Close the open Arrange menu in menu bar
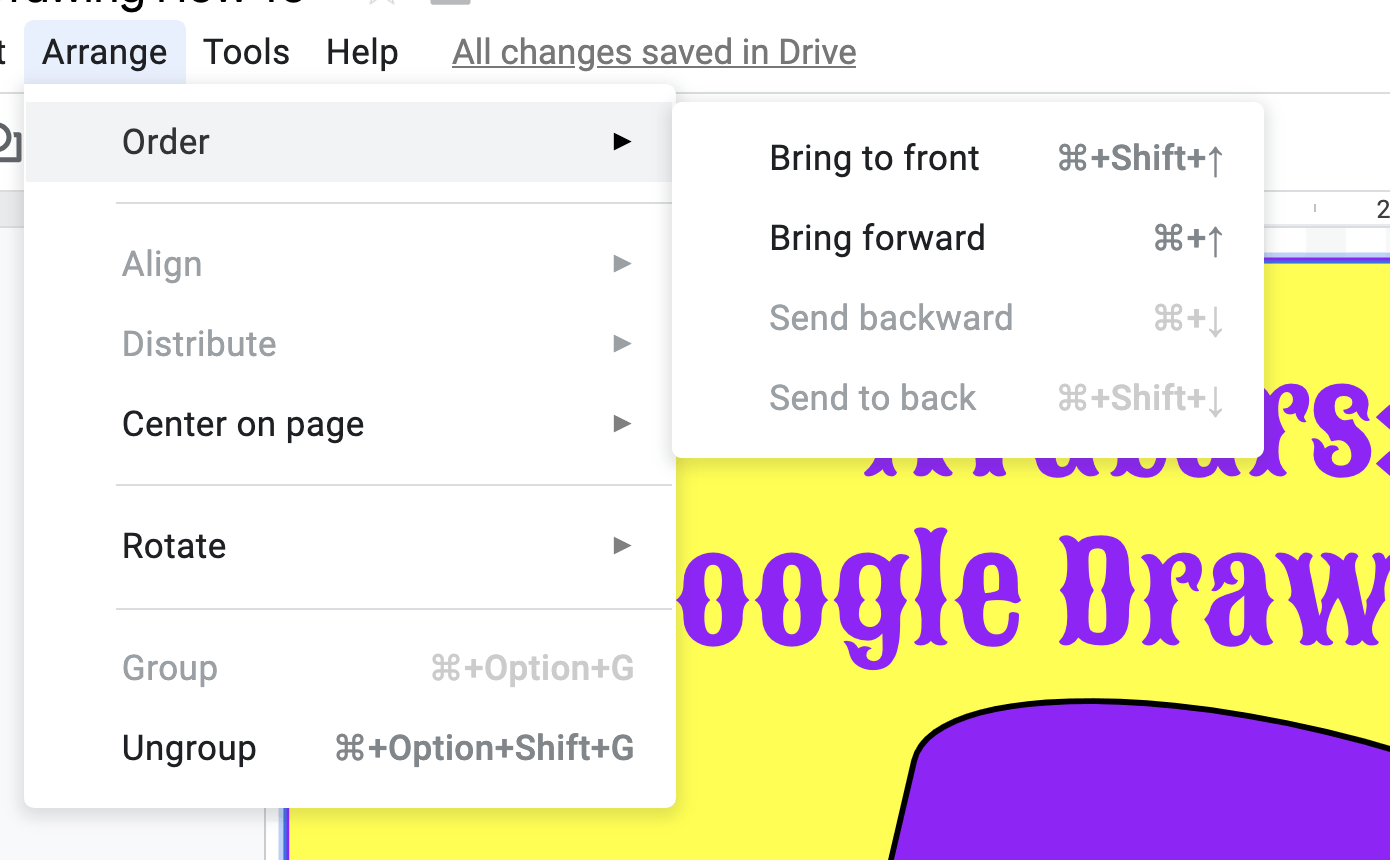Screen dimensions: 1390x860 pyautogui.click(x=104, y=52)
